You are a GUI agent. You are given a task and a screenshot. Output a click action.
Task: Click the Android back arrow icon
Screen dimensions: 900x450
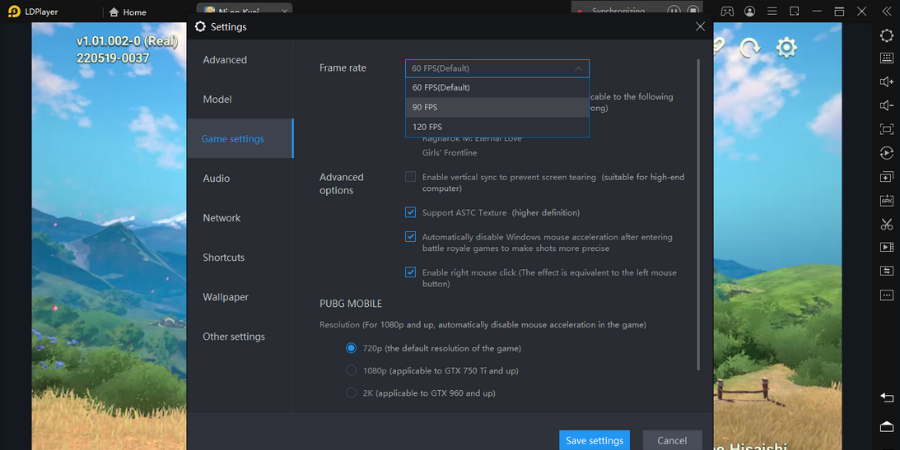pos(886,397)
